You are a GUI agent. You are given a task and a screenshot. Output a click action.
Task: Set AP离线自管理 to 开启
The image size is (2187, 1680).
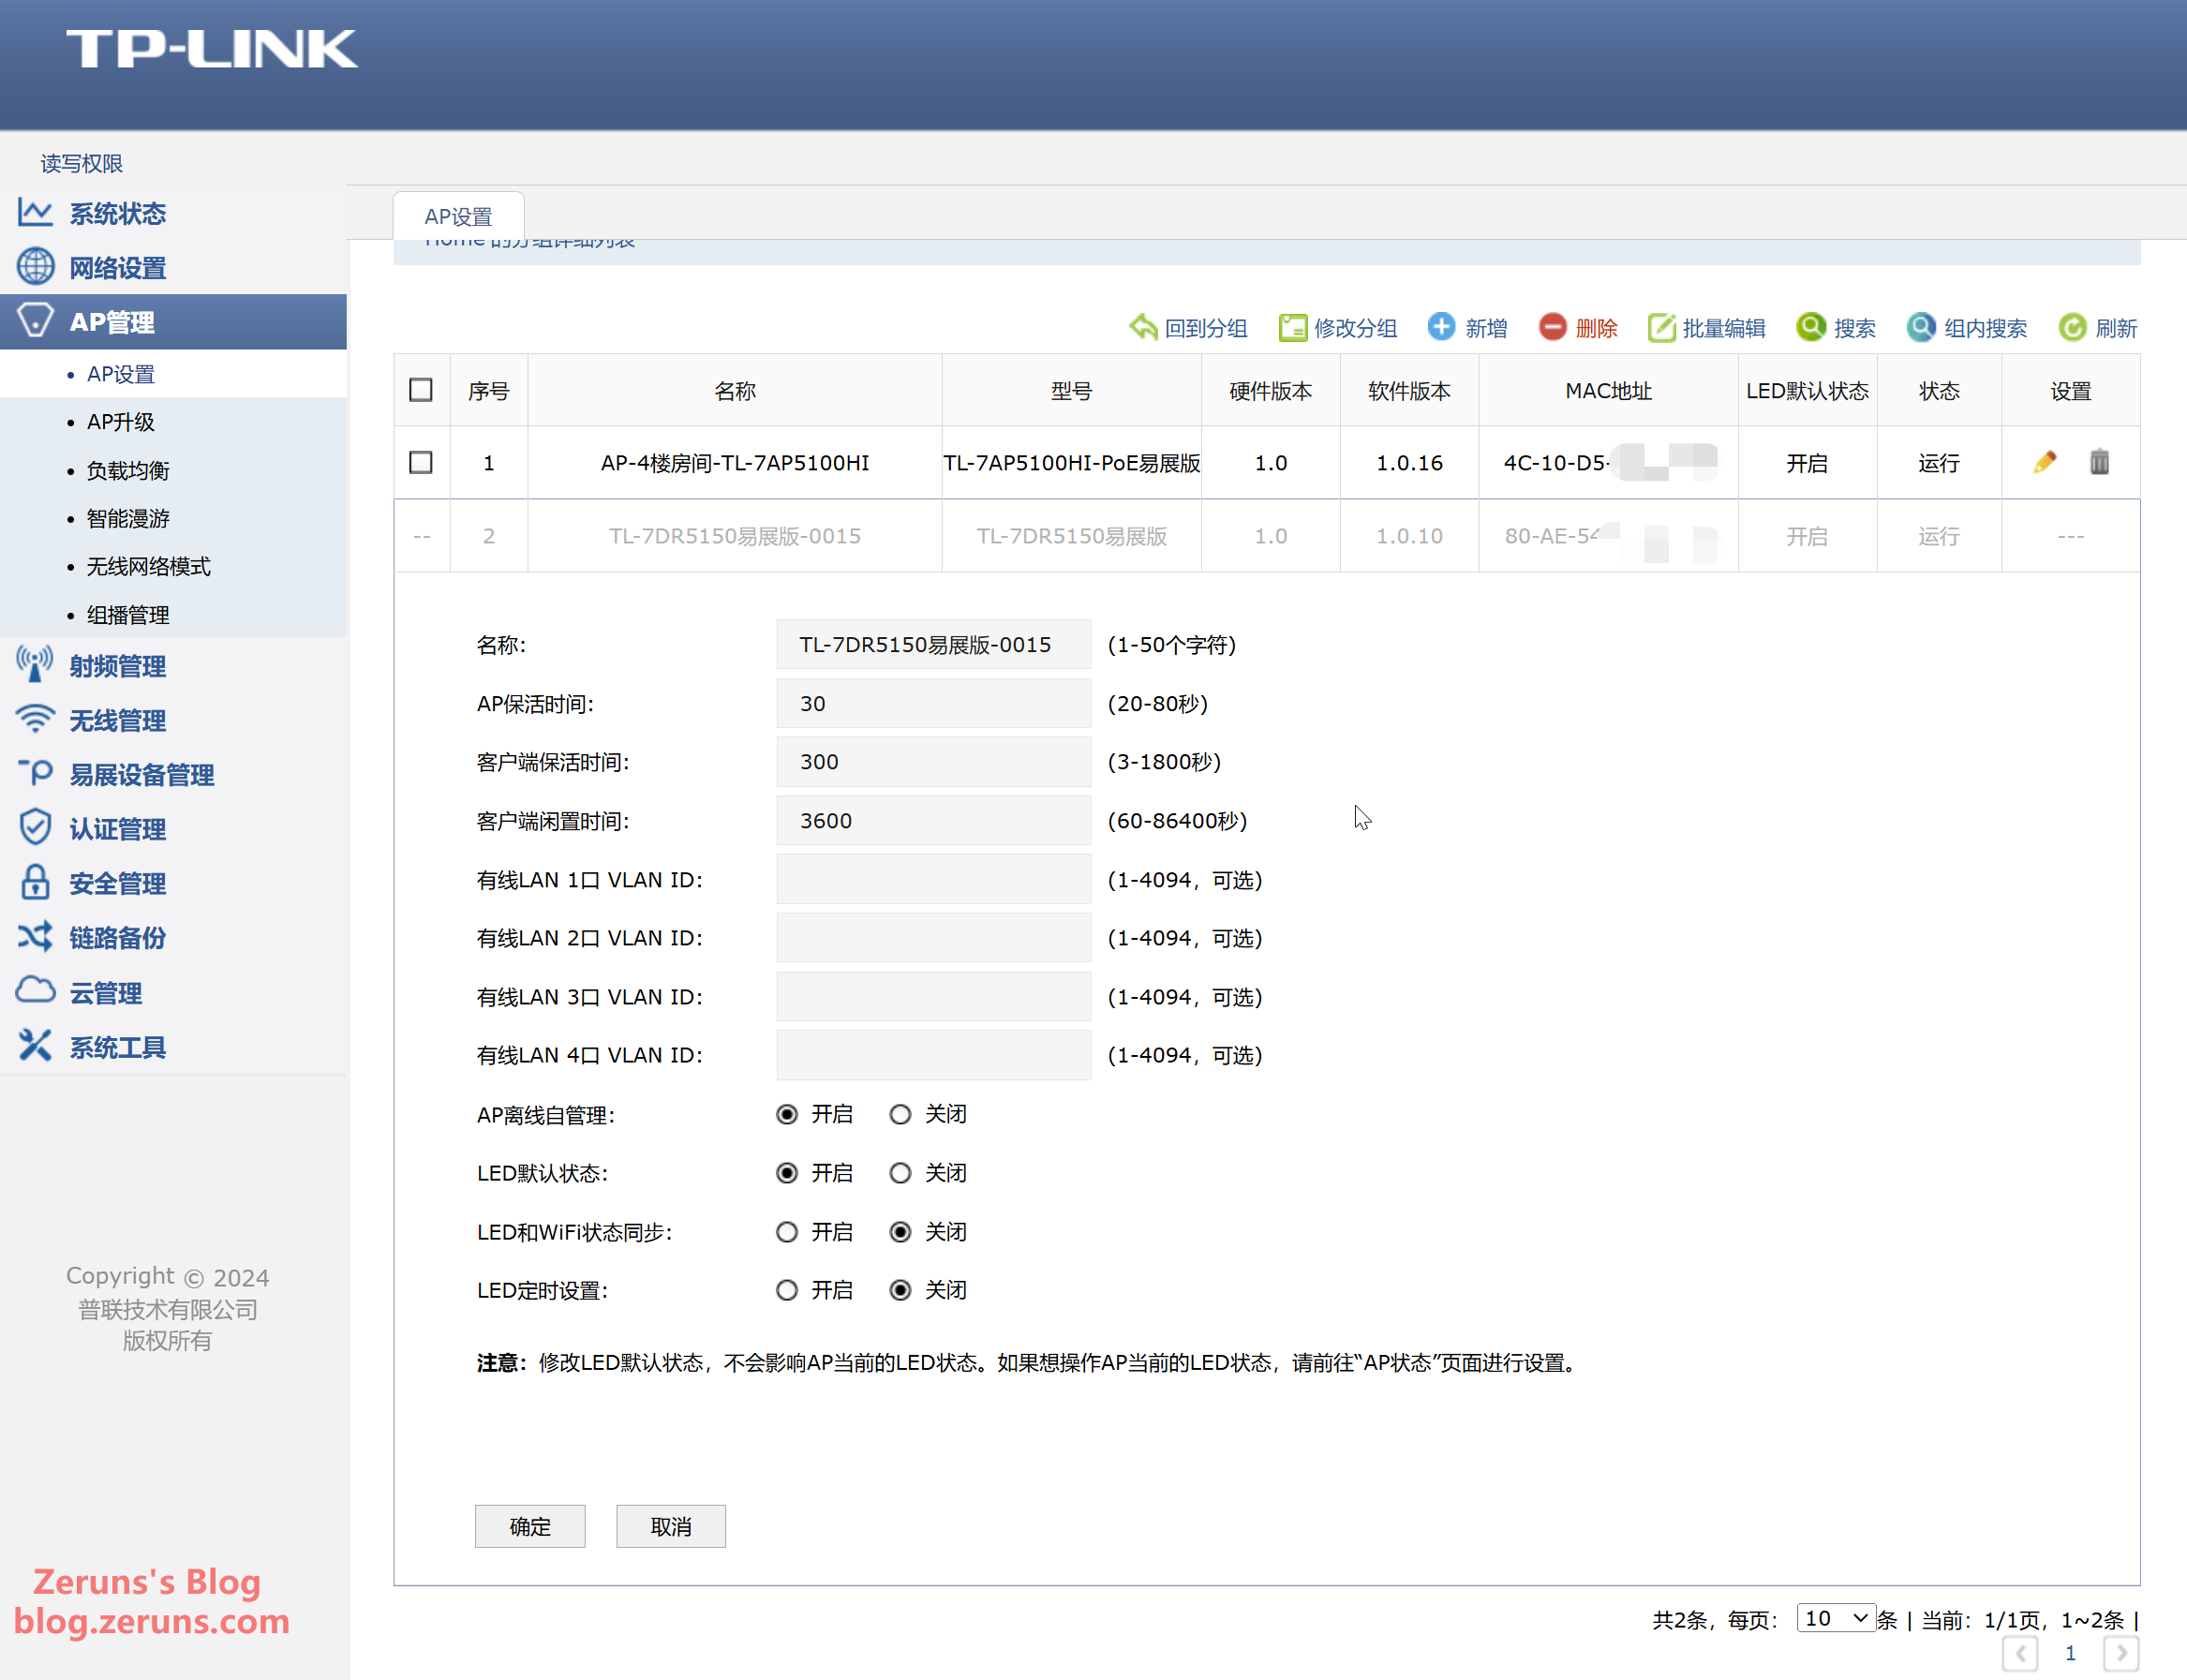[x=787, y=1114]
